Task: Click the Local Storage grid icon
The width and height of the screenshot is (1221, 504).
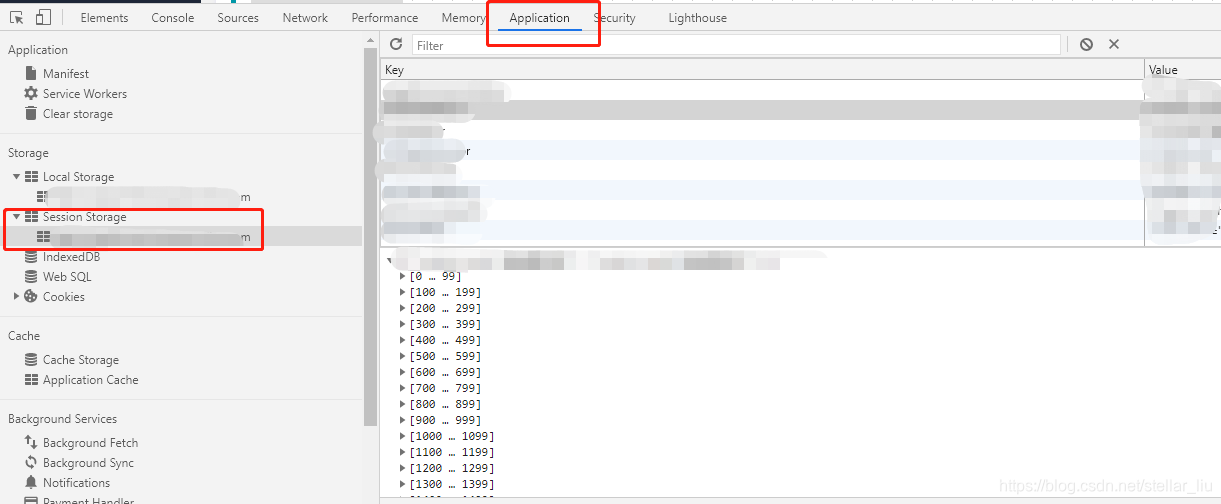Action: 31,177
